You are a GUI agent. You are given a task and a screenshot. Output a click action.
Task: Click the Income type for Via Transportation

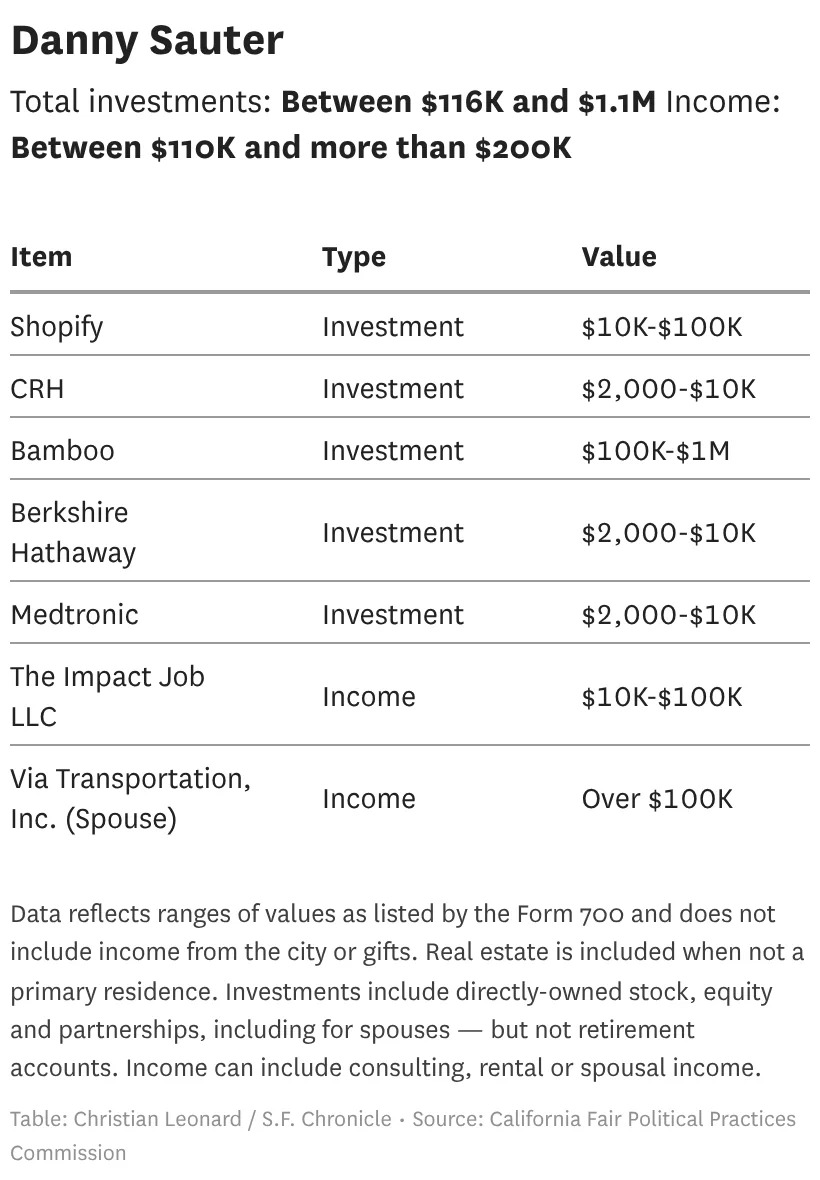368,798
